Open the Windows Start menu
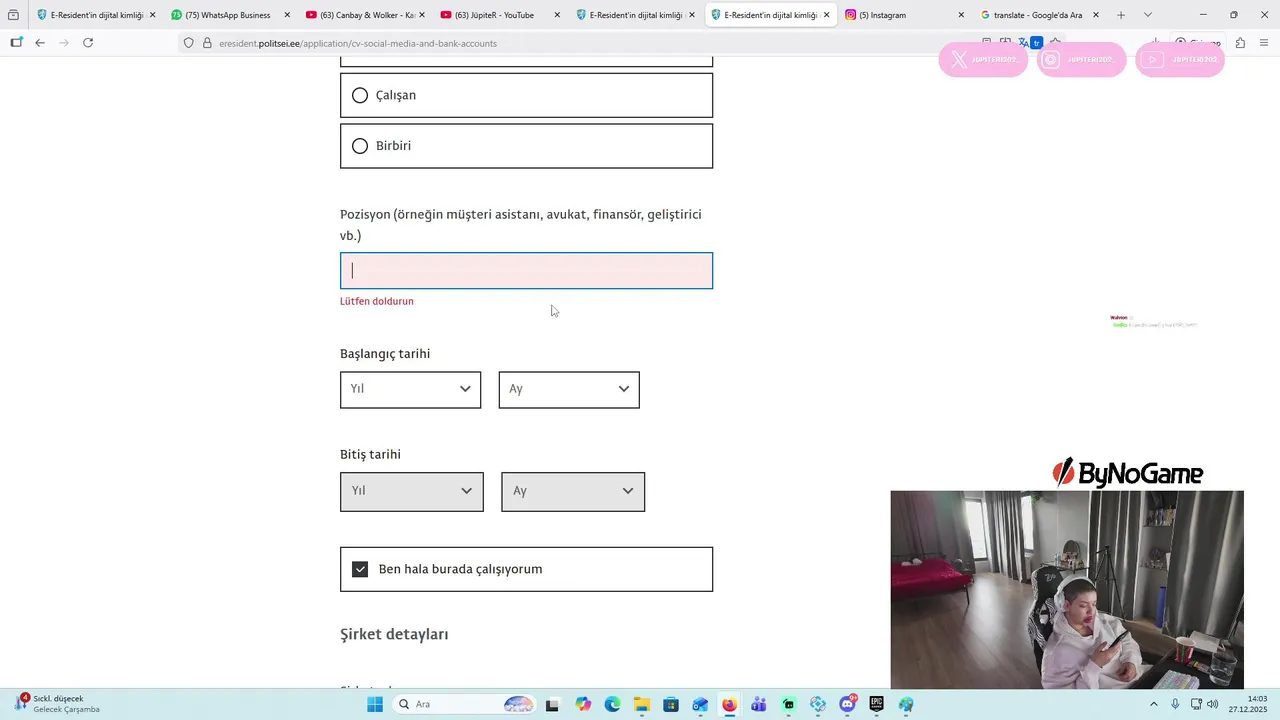Viewport: 1280px width, 720px height. point(375,704)
